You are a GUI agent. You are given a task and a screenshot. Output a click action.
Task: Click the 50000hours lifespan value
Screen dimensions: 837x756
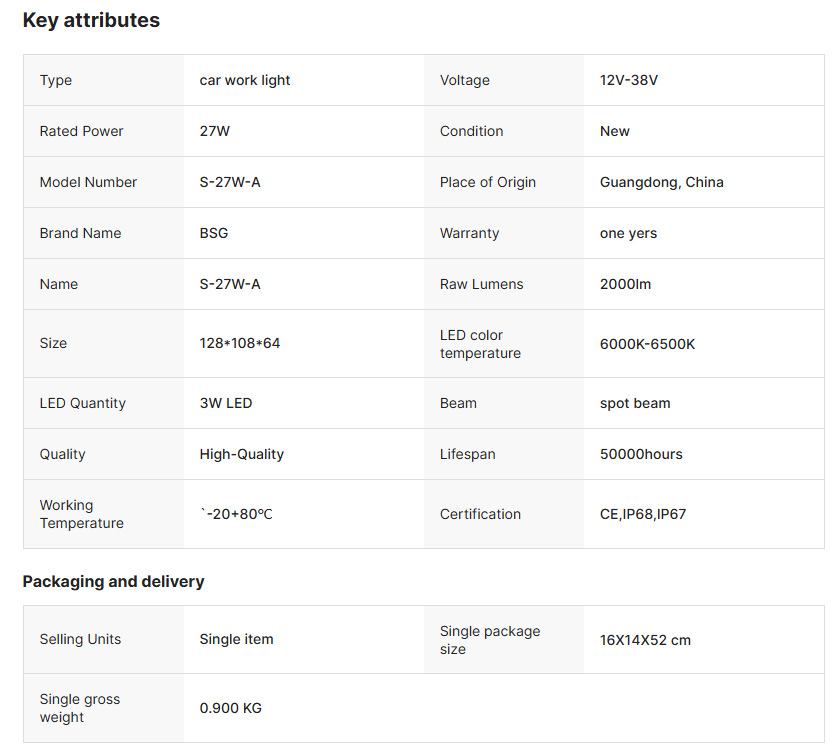[641, 454]
